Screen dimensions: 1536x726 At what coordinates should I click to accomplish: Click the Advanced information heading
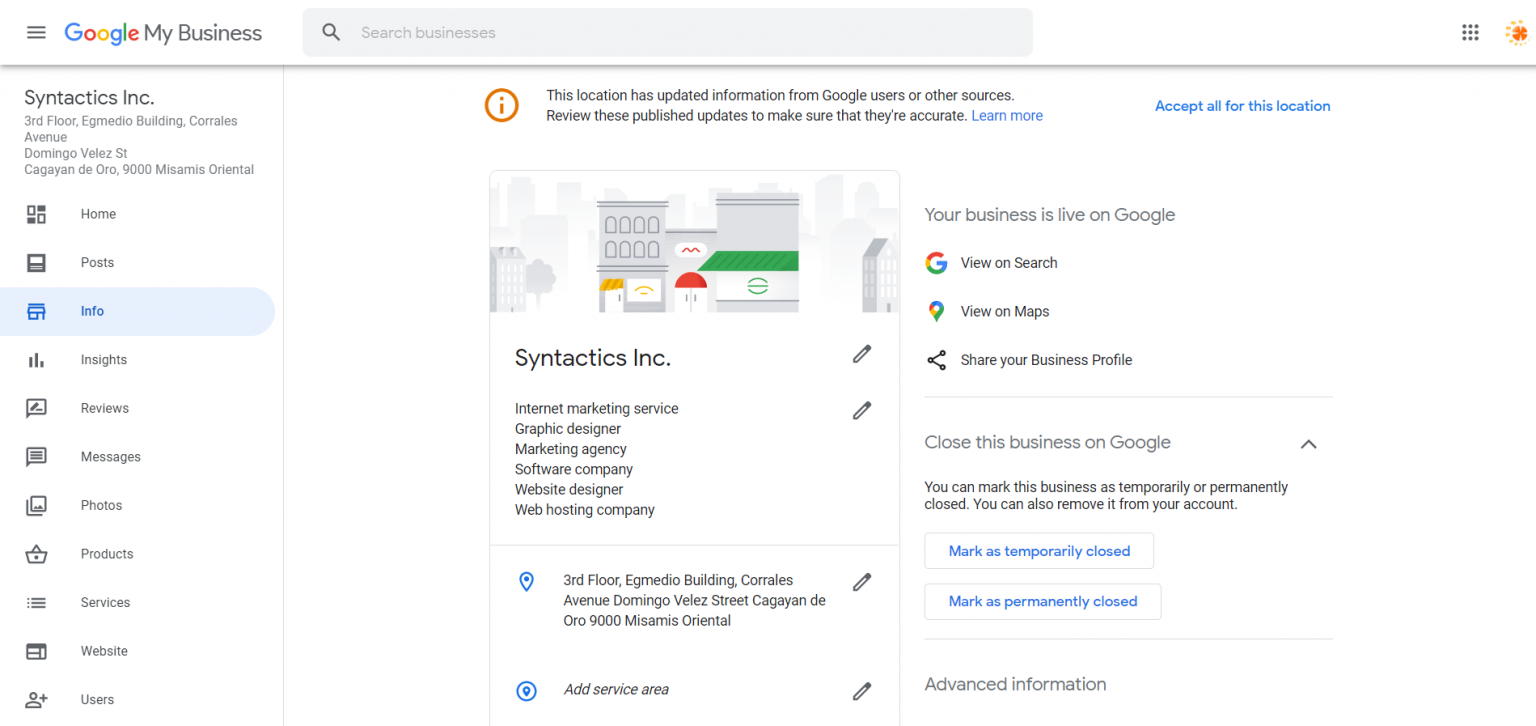[x=1015, y=685]
